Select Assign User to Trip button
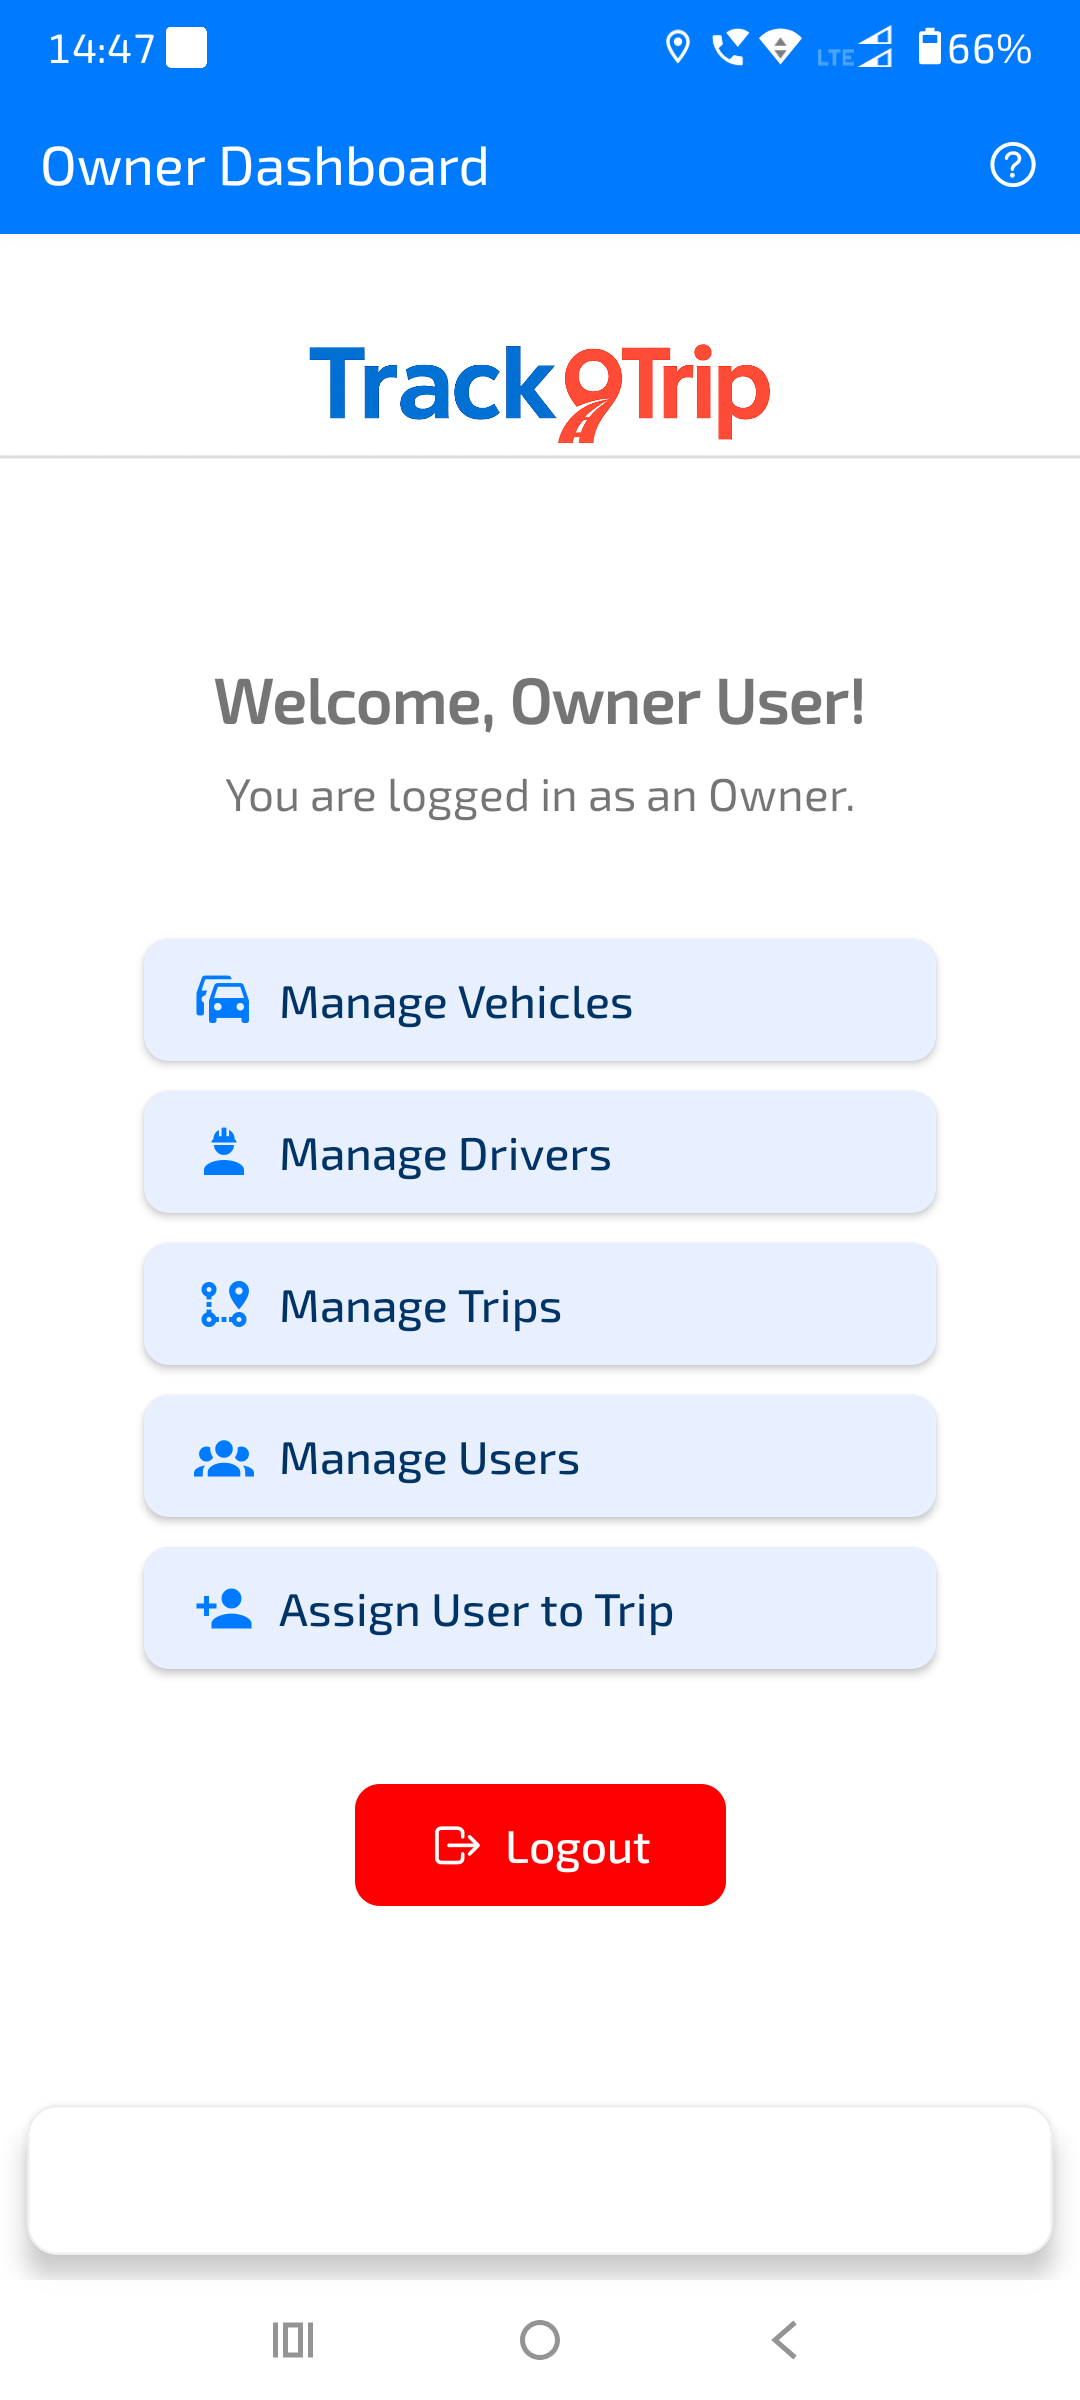 tap(540, 1608)
